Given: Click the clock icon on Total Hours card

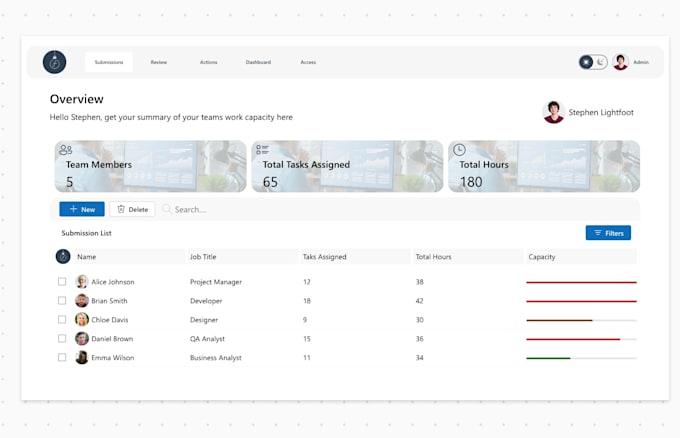Looking at the screenshot, I should coord(459,150).
